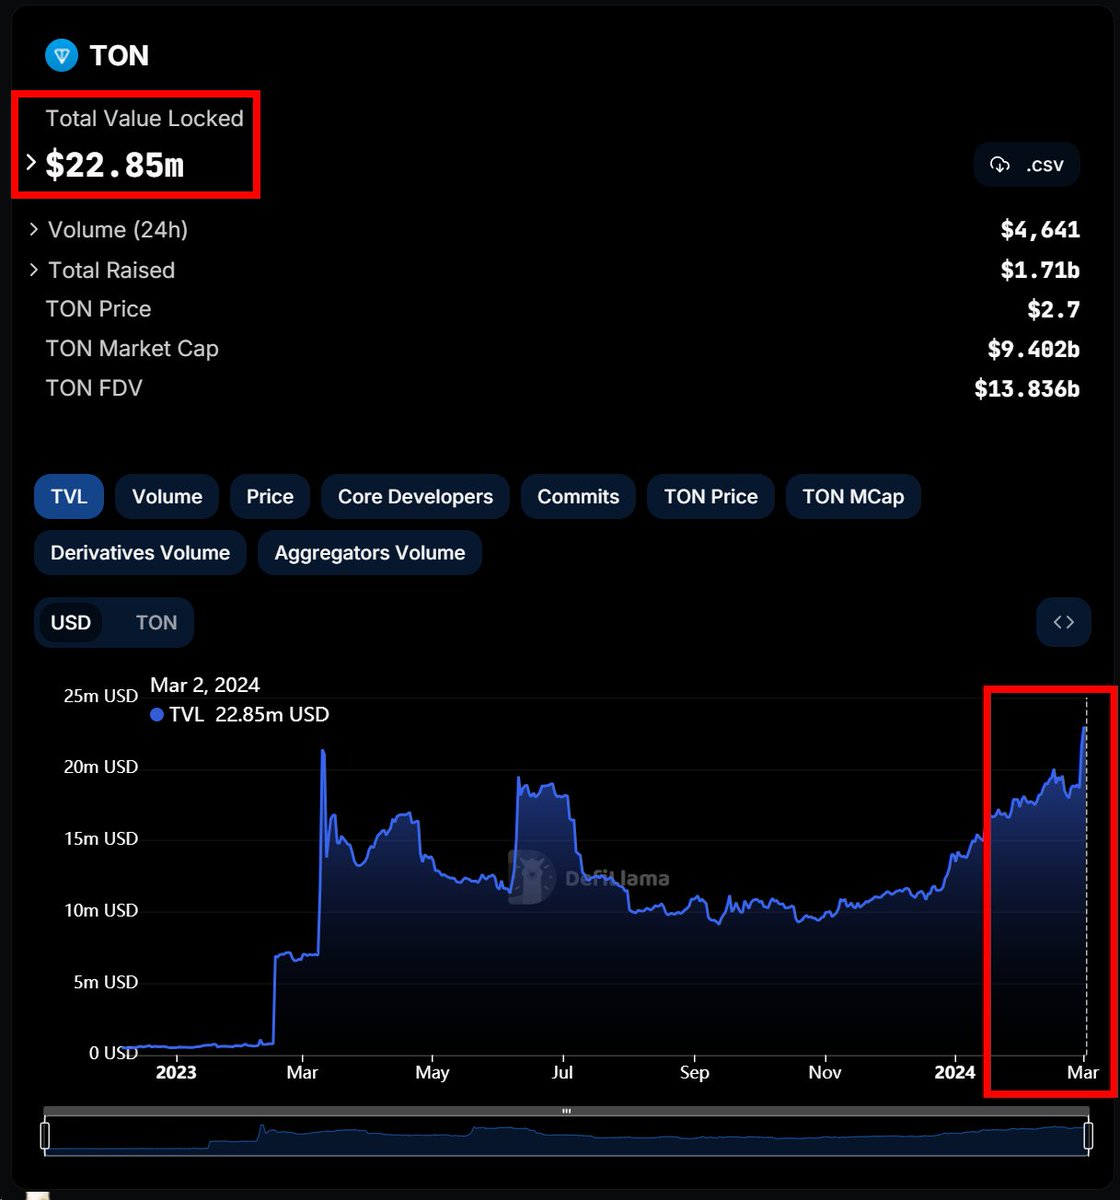The width and height of the screenshot is (1120, 1200).
Task: Switch chart denomination to USD
Action: pos(71,622)
